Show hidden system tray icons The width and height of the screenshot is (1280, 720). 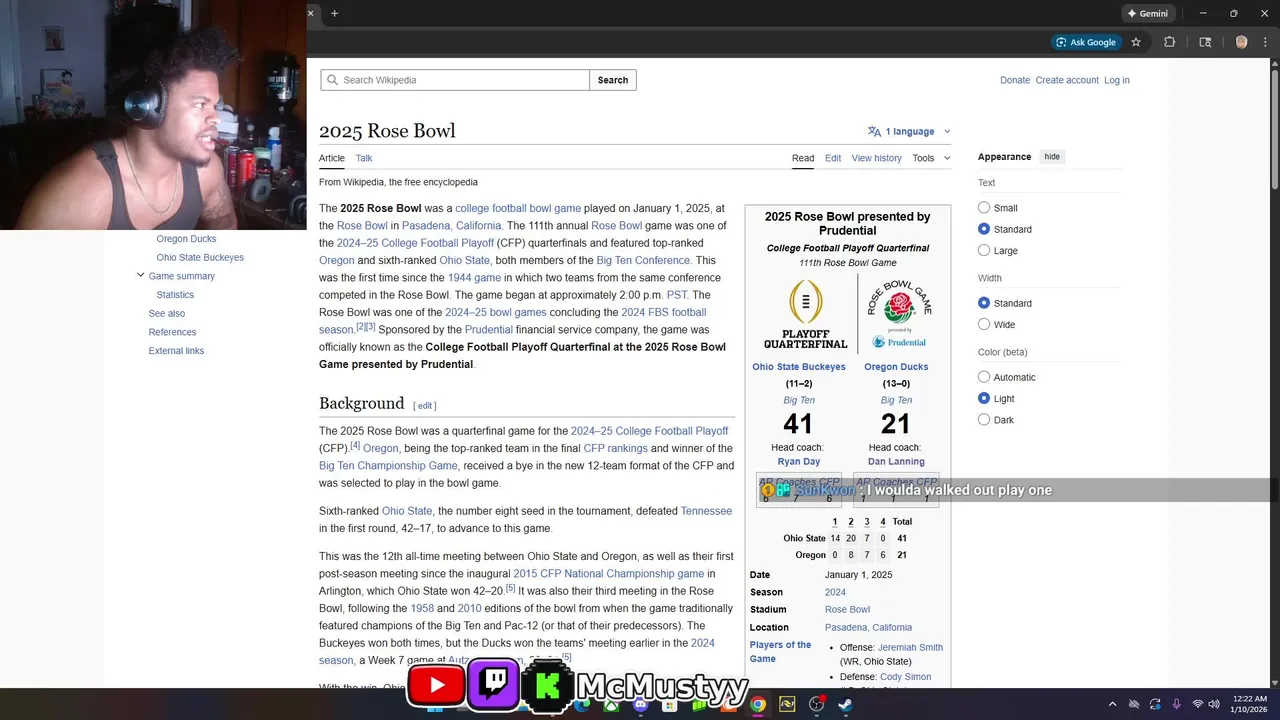coord(1113,705)
